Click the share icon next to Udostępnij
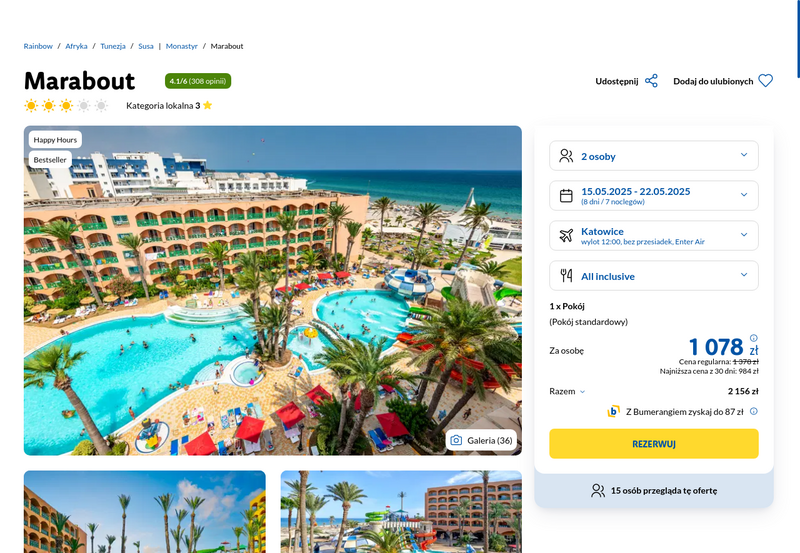The image size is (800, 553). pyautogui.click(x=651, y=81)
